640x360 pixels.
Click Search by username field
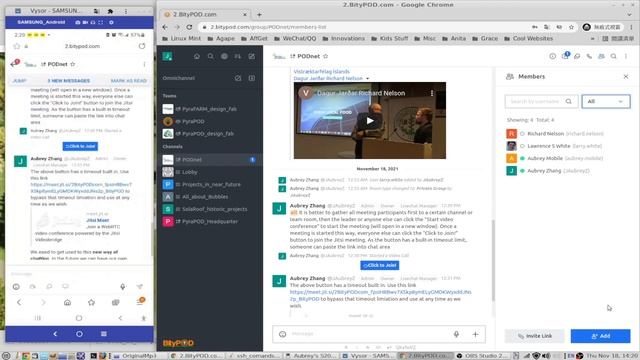[541, 101]
